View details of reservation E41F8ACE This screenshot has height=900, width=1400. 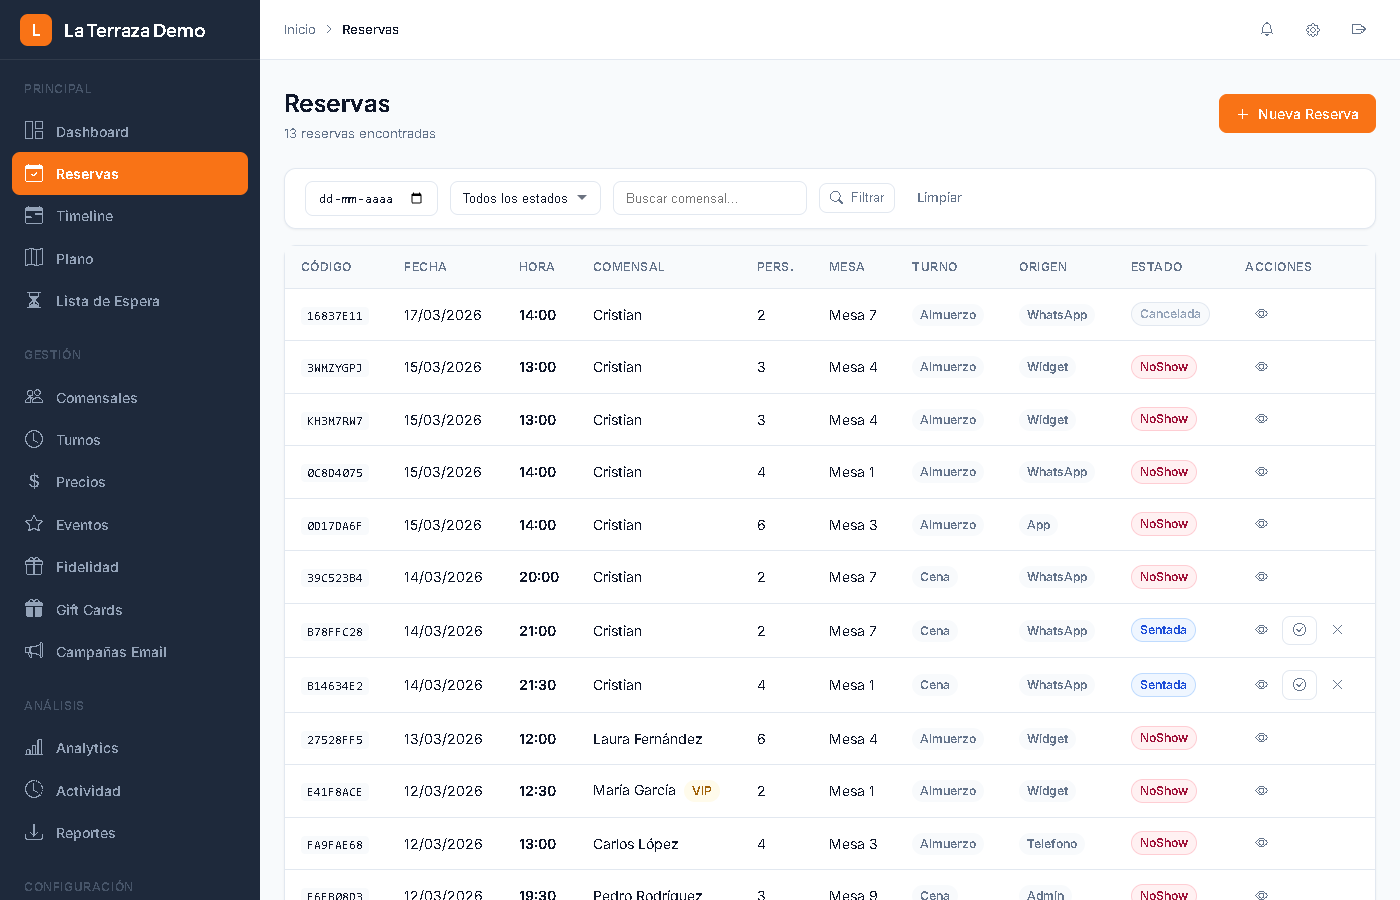coord(1262,791)
